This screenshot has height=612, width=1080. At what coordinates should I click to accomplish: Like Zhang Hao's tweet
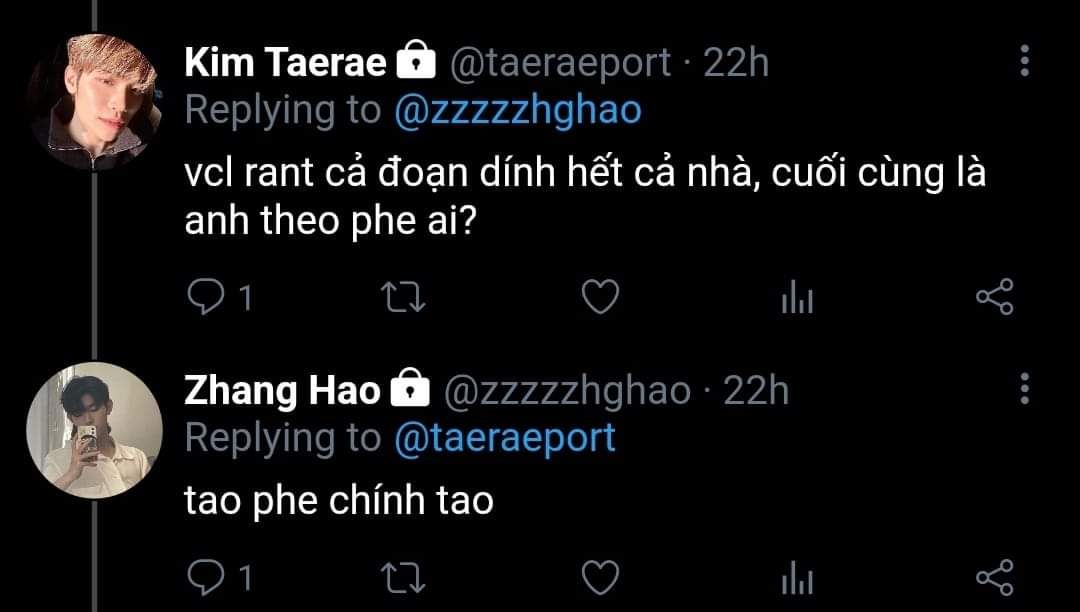pos(601,578)
